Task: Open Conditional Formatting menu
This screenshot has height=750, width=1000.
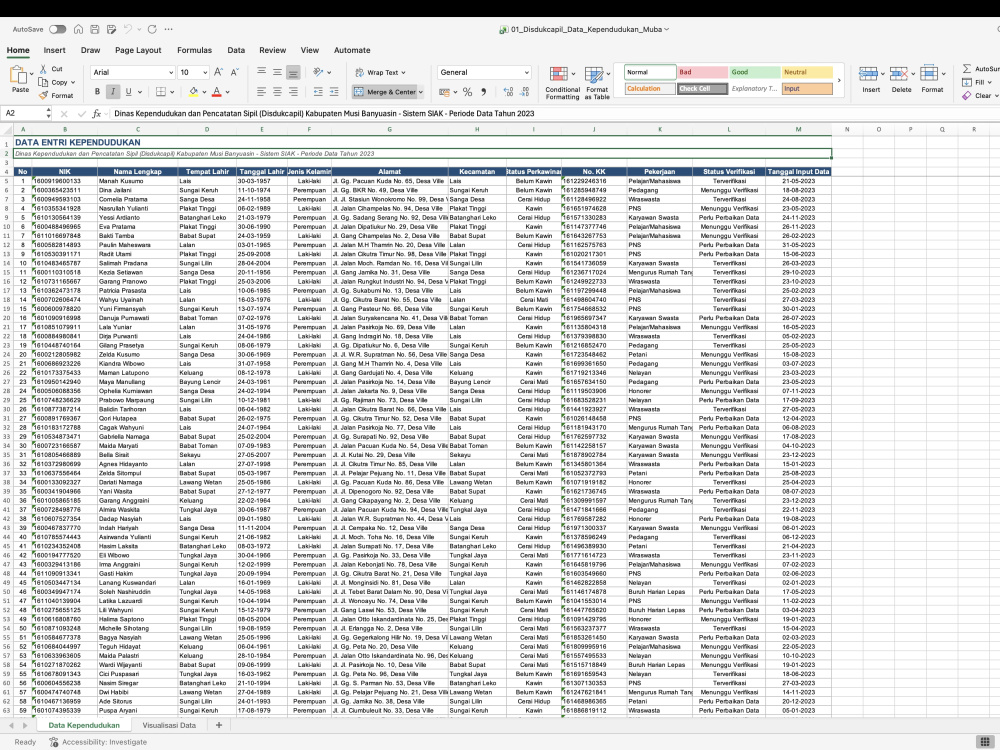Action: pyautogui.click(x=562, y=83)
